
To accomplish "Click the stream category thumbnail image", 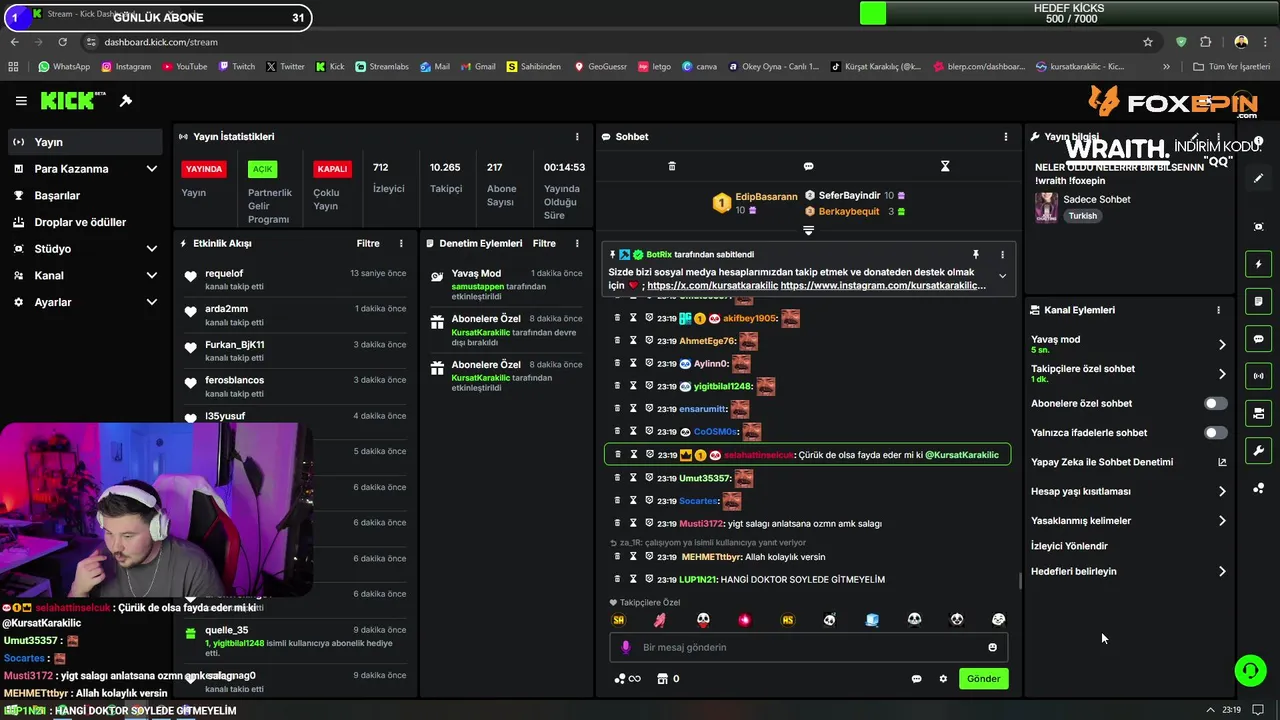I will coord(1046,207).
